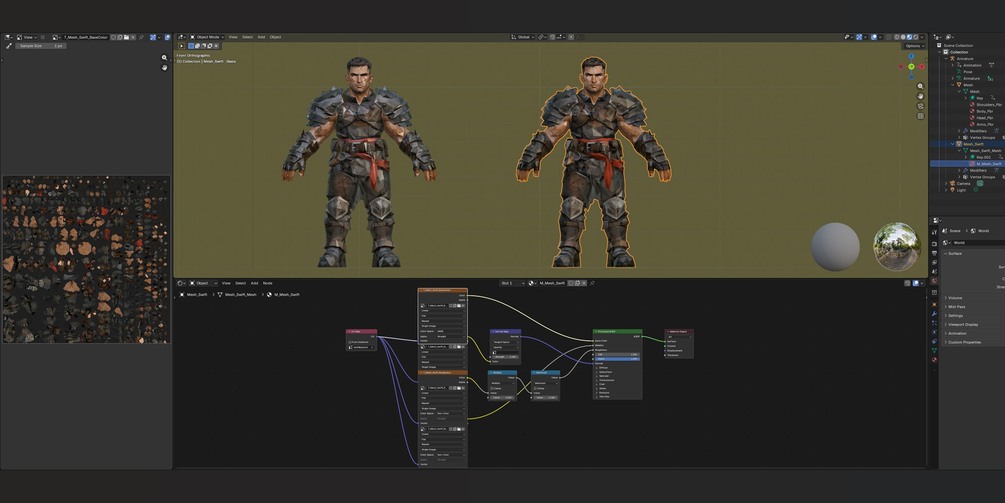Image resolution: width=1005 pixels, height=503 pixels.
Task: Switch to wireframe viewport shading
Action: point(897,37)
